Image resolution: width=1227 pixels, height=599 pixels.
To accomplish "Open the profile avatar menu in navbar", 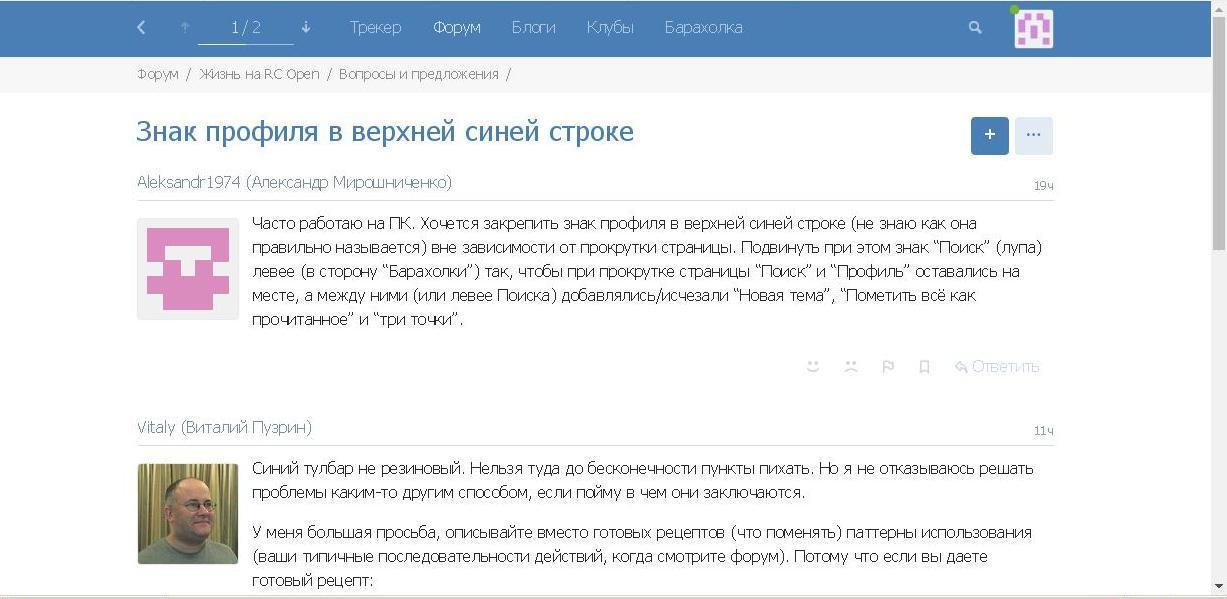I will coord(1033,28).
